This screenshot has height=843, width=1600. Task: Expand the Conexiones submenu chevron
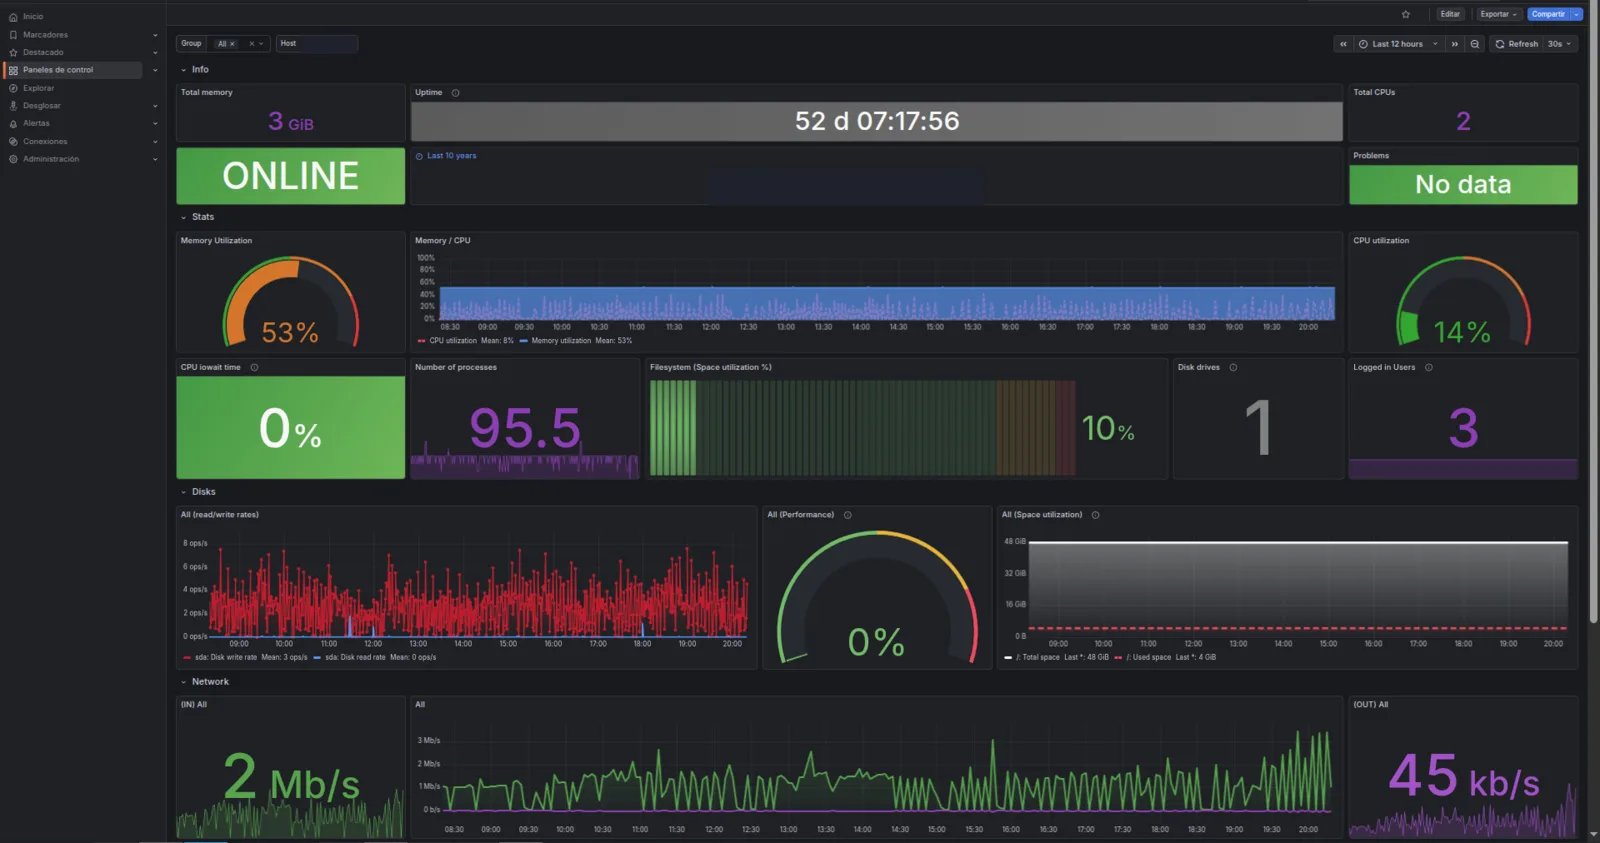[155, 141]
